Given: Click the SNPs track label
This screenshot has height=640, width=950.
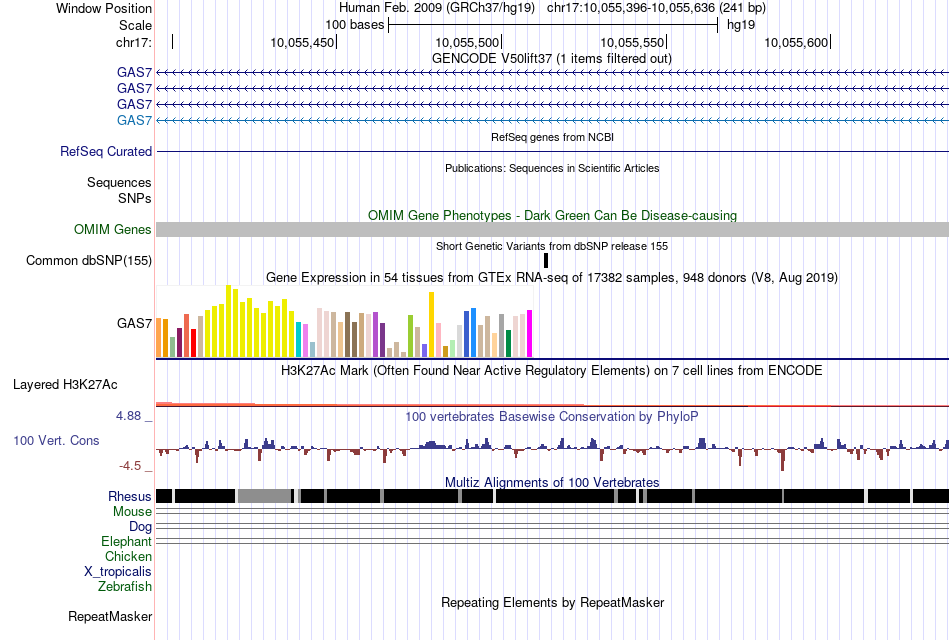Looking at the screenshot, I should [135, 198].
